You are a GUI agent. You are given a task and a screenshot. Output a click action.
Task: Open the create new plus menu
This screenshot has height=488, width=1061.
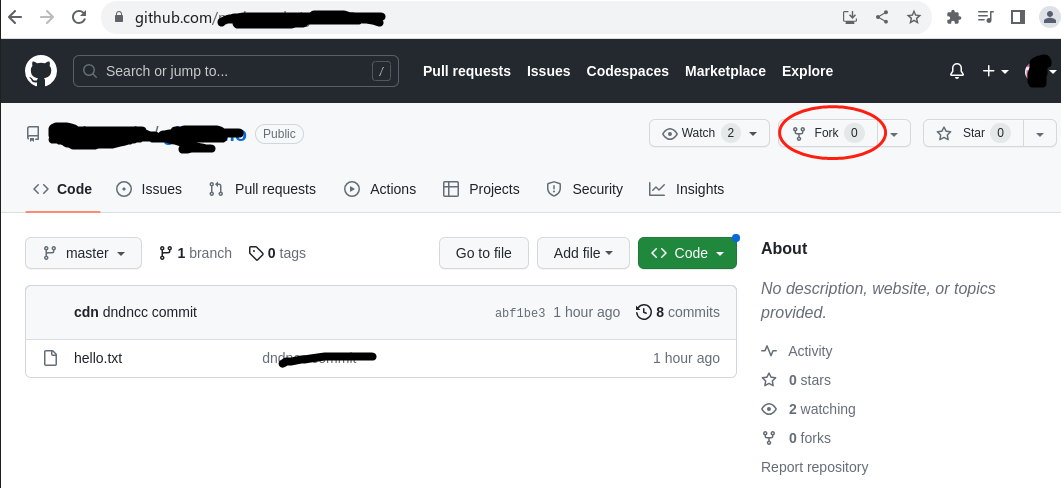point(995,71)
